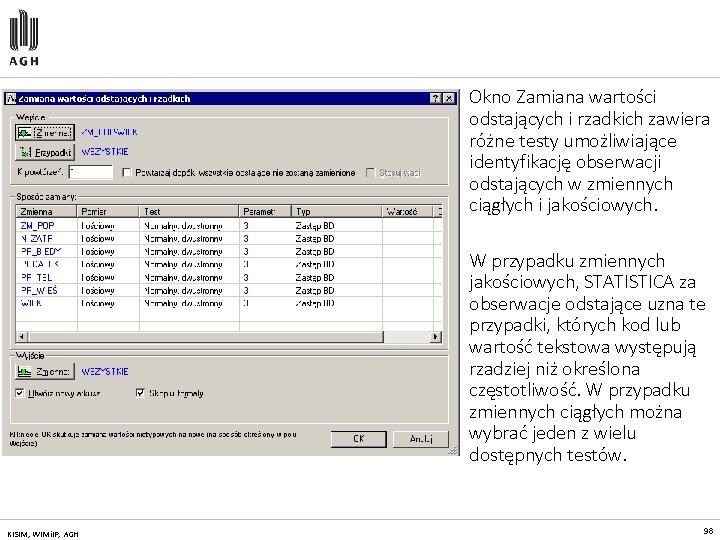720x540 pixels.
Task: Click the Zmienne button in Wejście section
Action: (x=45, y=133)
